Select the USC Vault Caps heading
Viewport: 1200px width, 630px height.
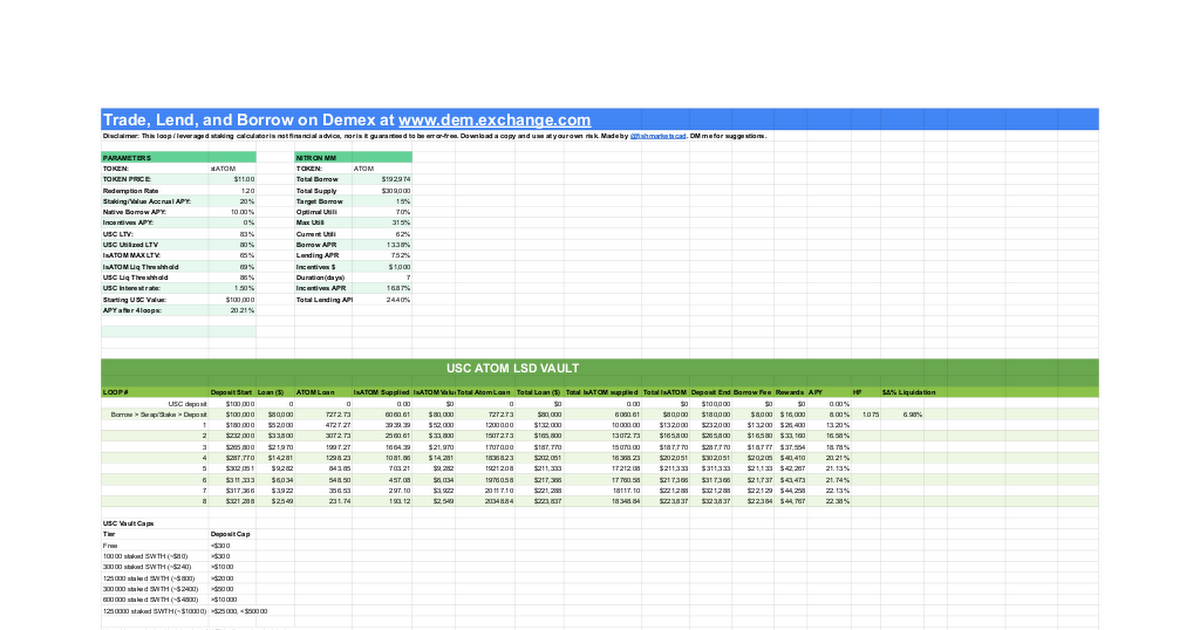[x=129, y=523]
